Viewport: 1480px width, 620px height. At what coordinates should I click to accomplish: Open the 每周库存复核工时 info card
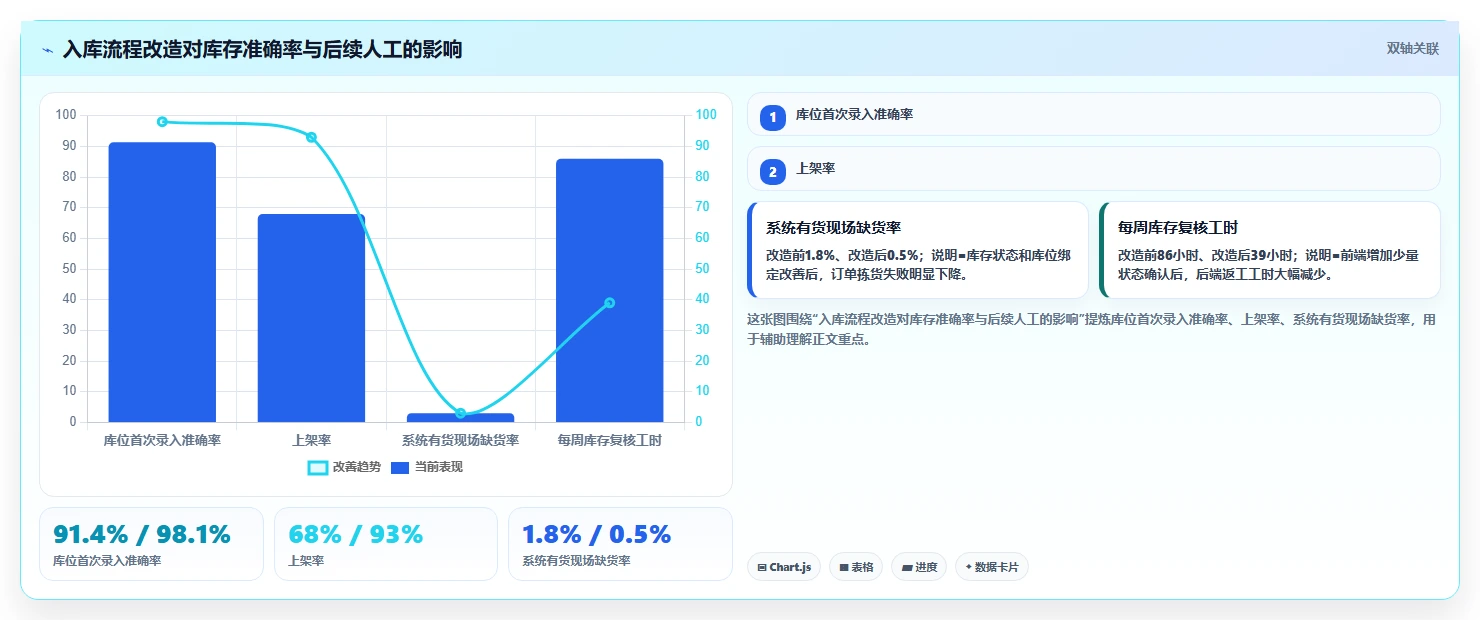[x=1270, y=250]
